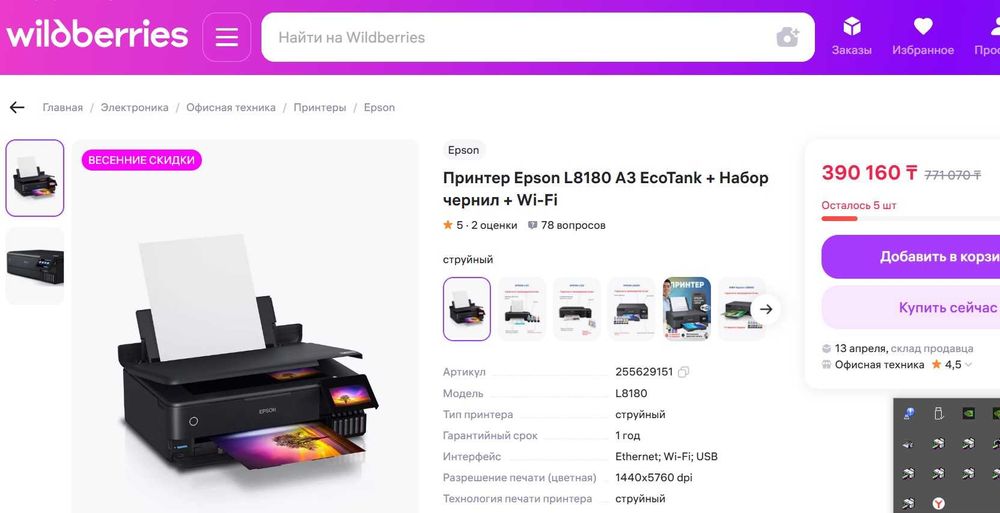This screenshot has height=513, width=1000.
Task: Open the Epson brand tag
Action: [464, 150]
